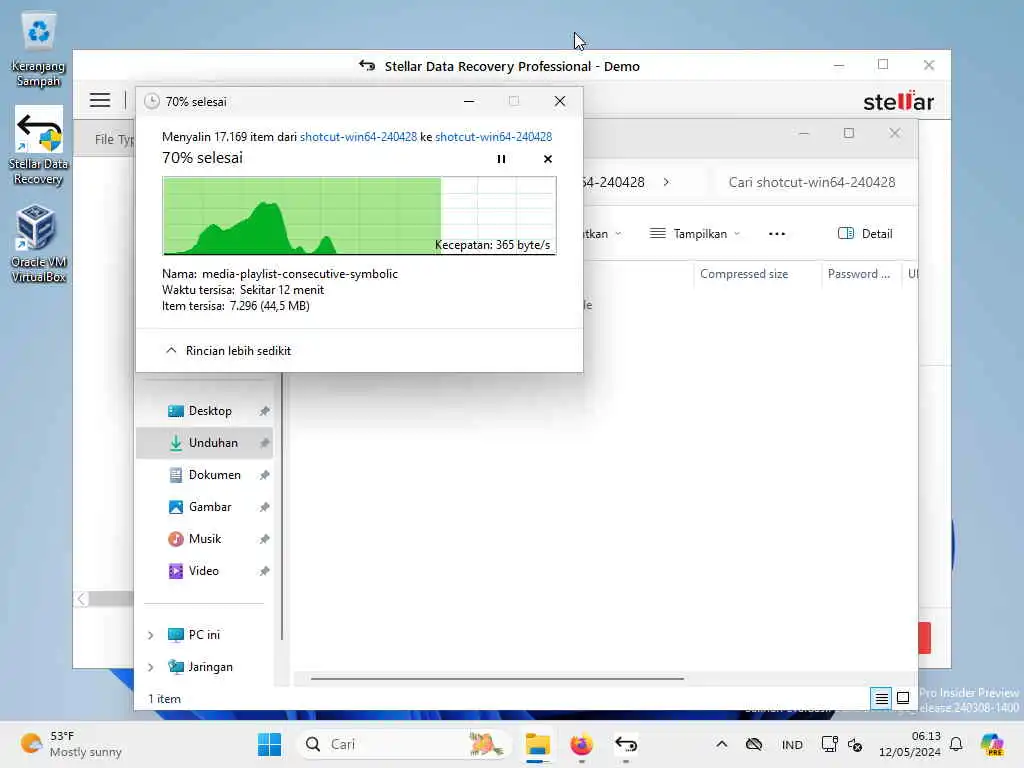
Task: Close the 70% selesai copy dialog
Action: (560, 101)
